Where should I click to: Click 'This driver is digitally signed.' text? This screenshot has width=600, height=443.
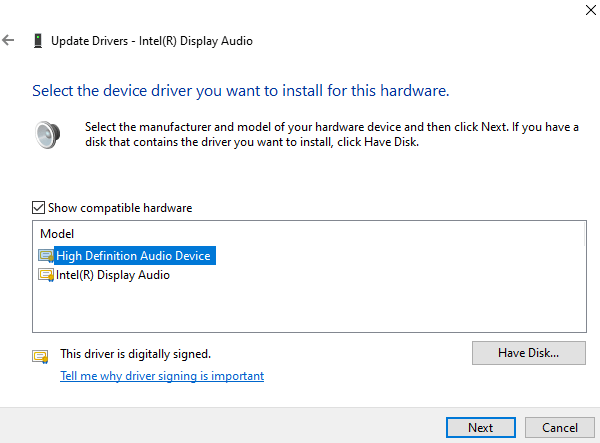(x=135, y=354)
